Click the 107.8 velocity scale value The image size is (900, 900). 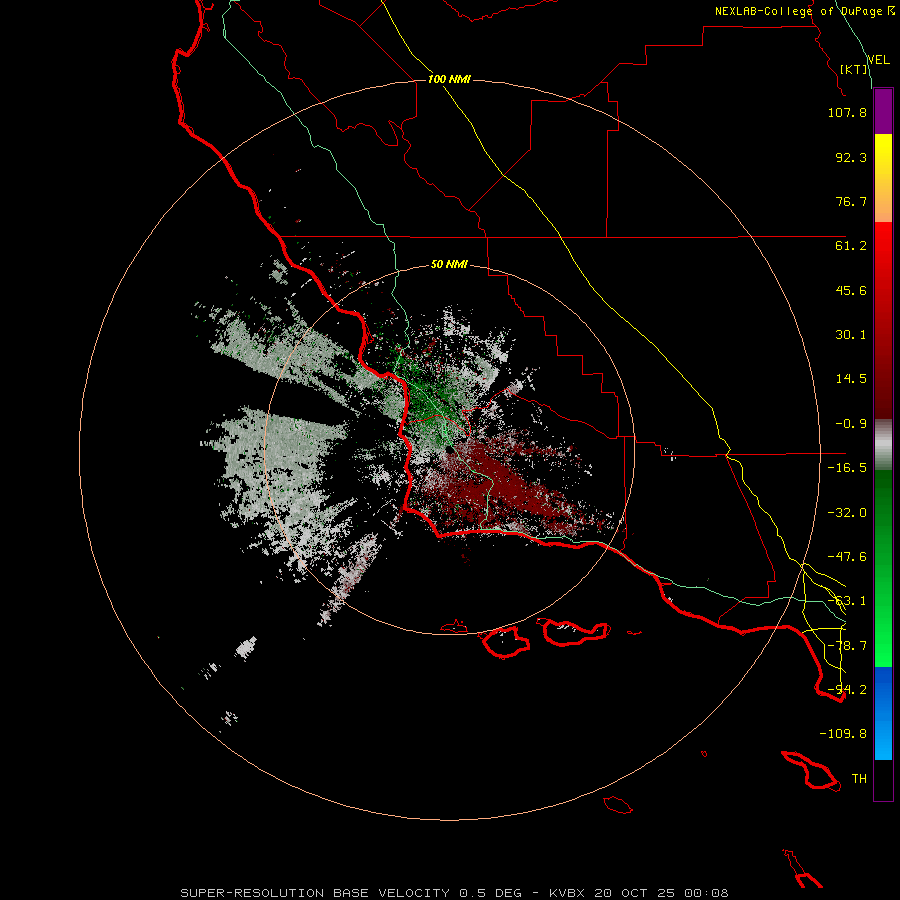pos(847,112)
